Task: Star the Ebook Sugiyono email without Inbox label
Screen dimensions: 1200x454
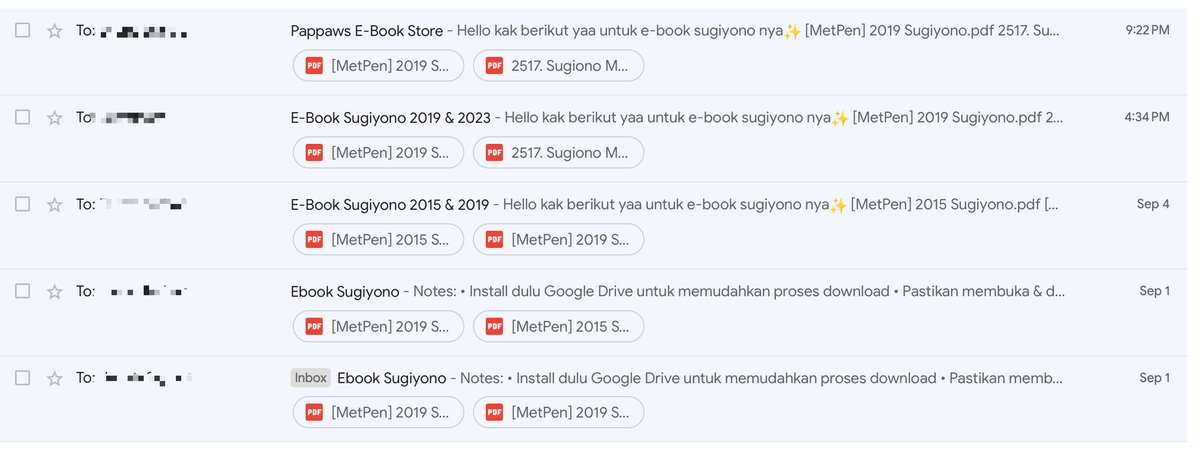Action: [55, 291]
